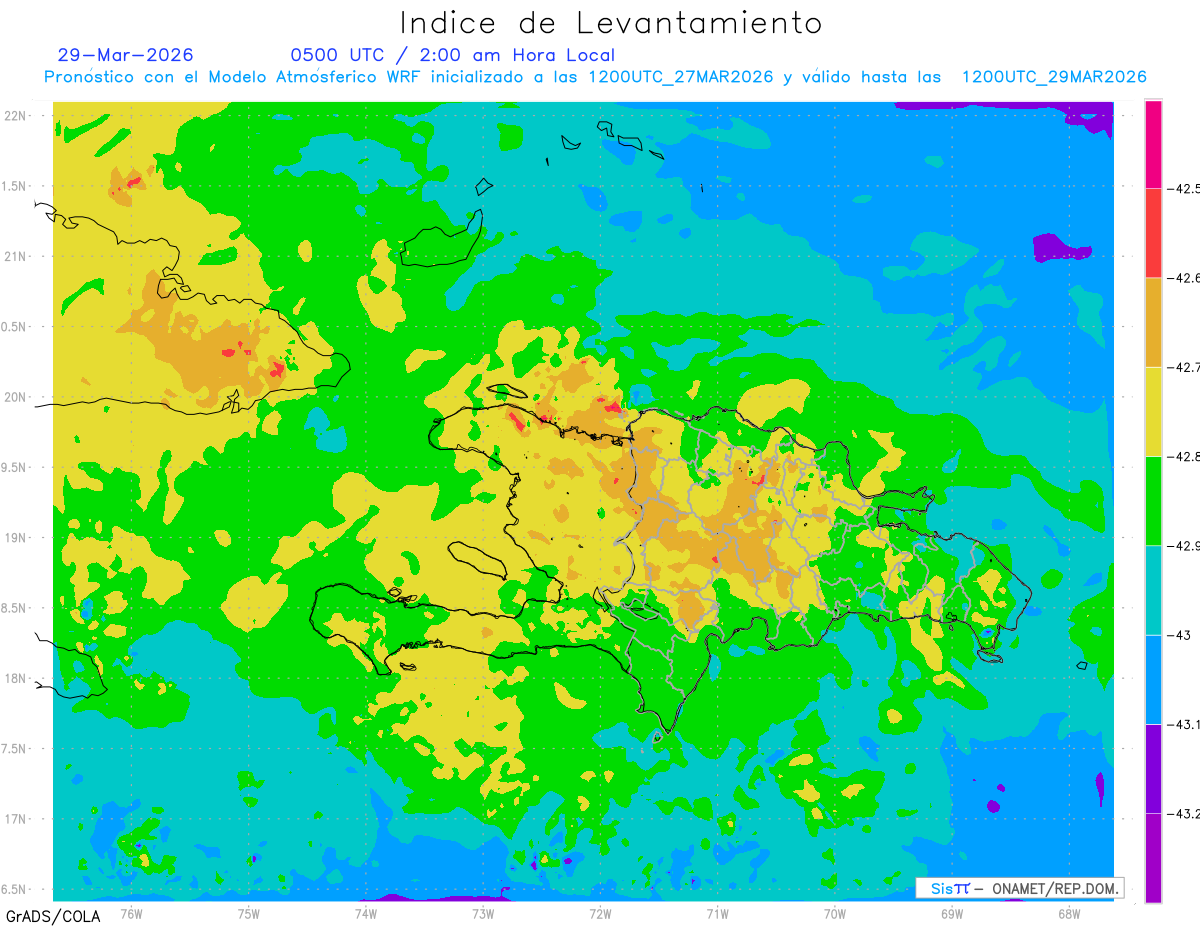
Task: Pick the orange legend swatch above -42.7
Action: pyautogui.click(x=1153, y=322)
